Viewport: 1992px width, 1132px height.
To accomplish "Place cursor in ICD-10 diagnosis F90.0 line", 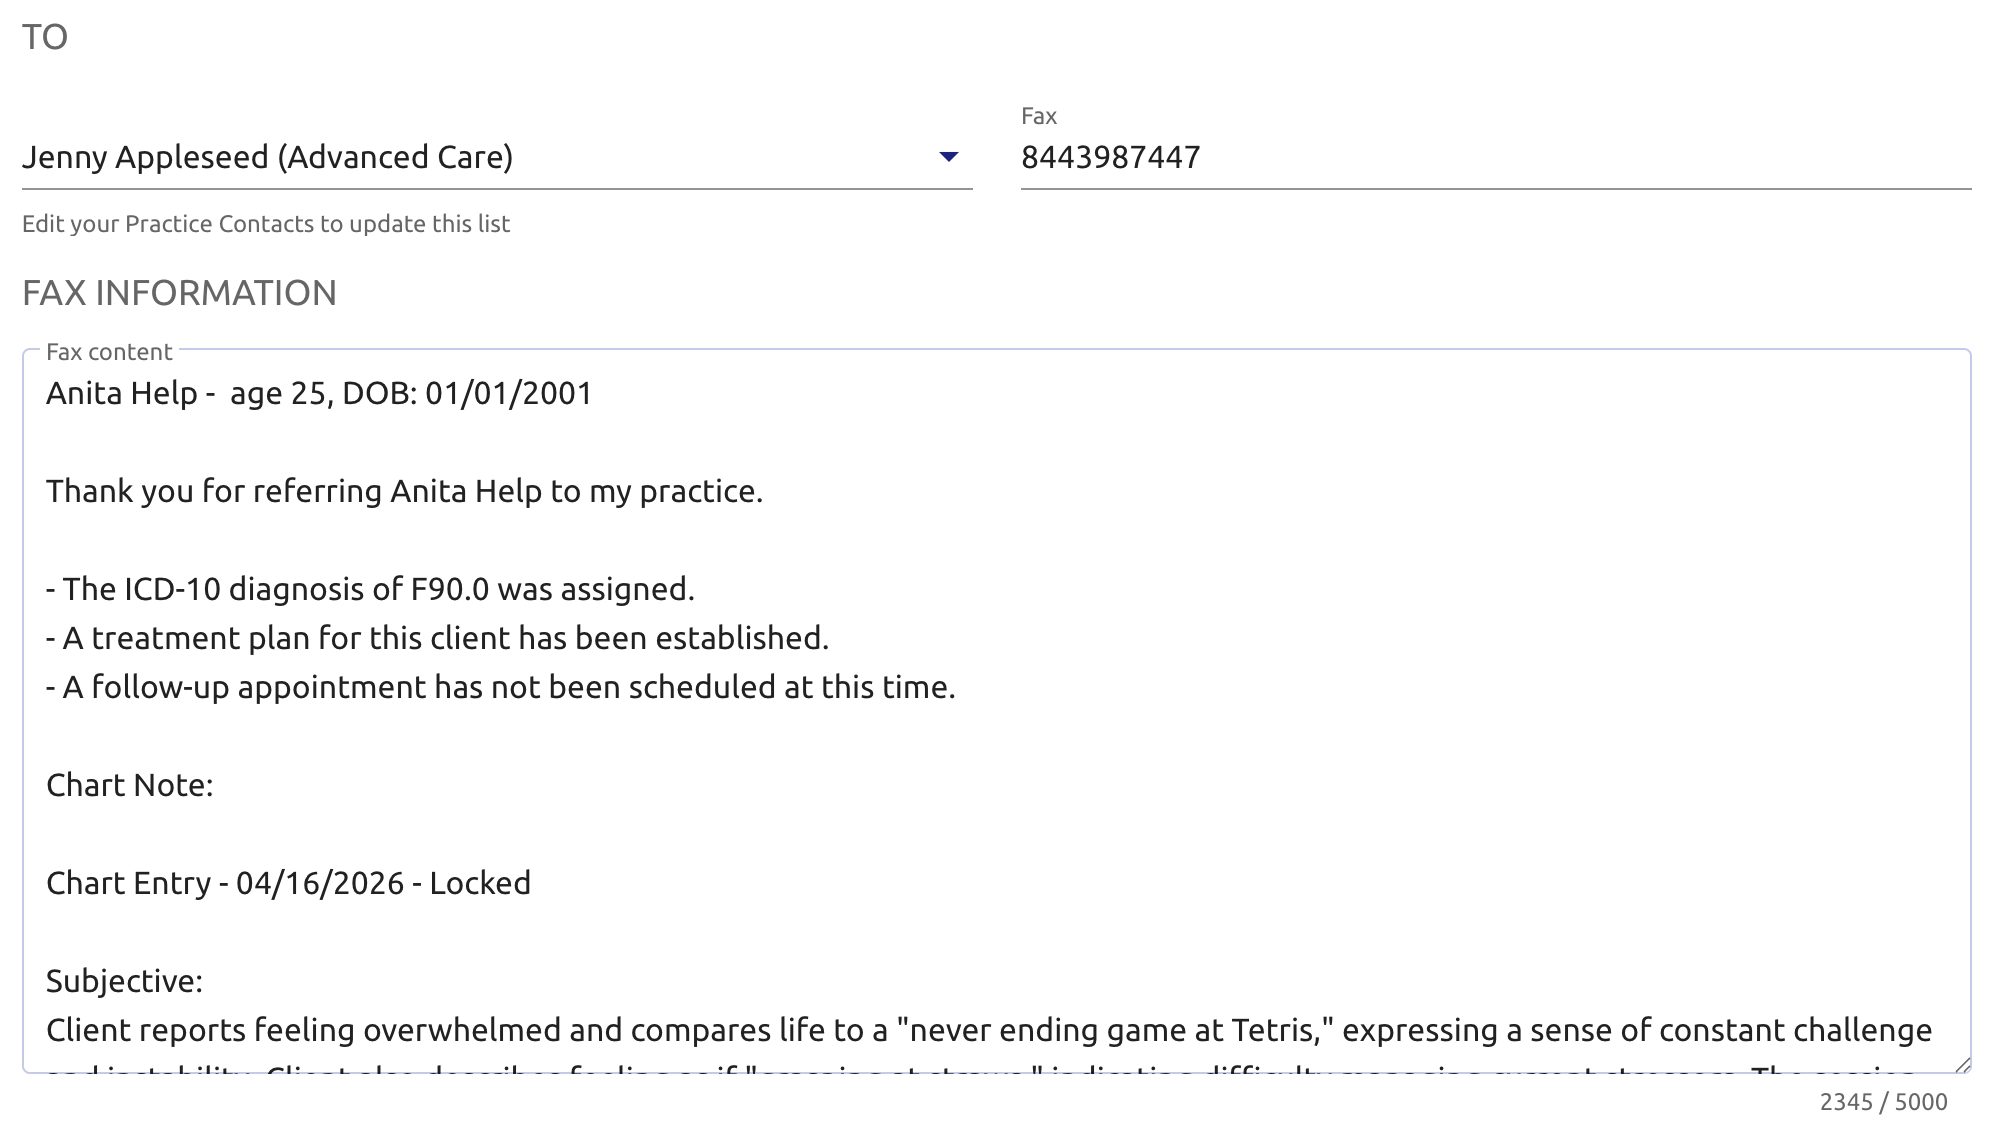I will [x=370, y=589].
